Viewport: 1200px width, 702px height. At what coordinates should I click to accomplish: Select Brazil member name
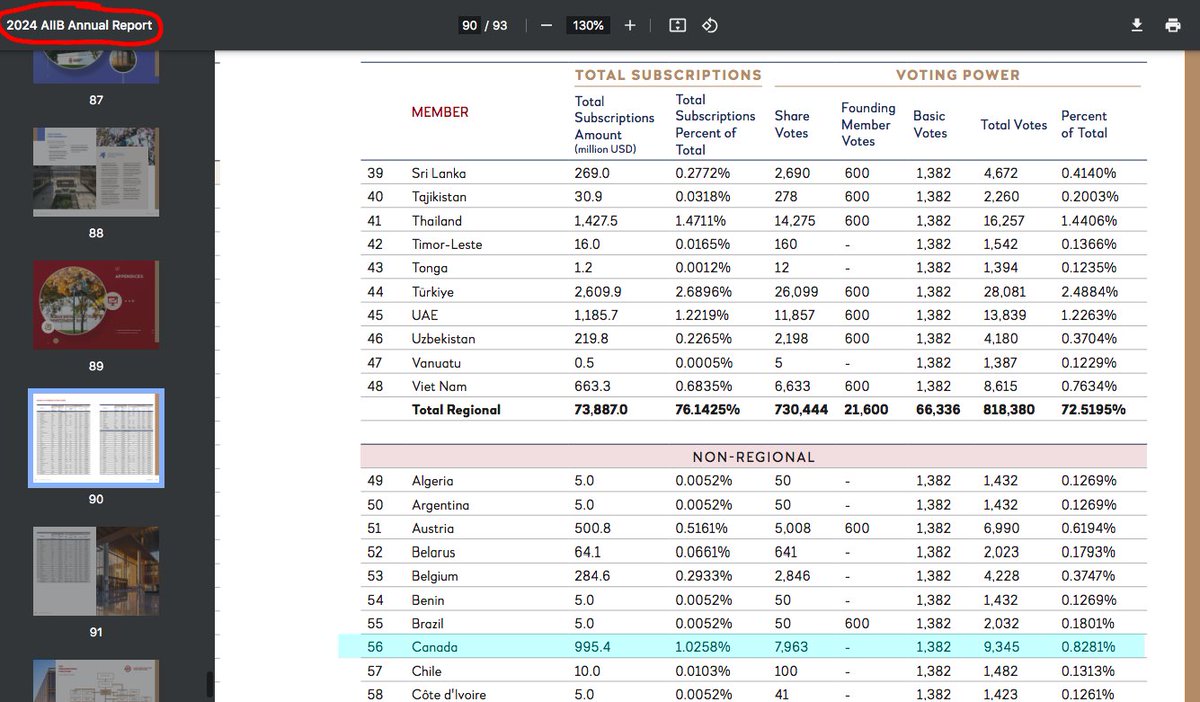coord(429,624)
